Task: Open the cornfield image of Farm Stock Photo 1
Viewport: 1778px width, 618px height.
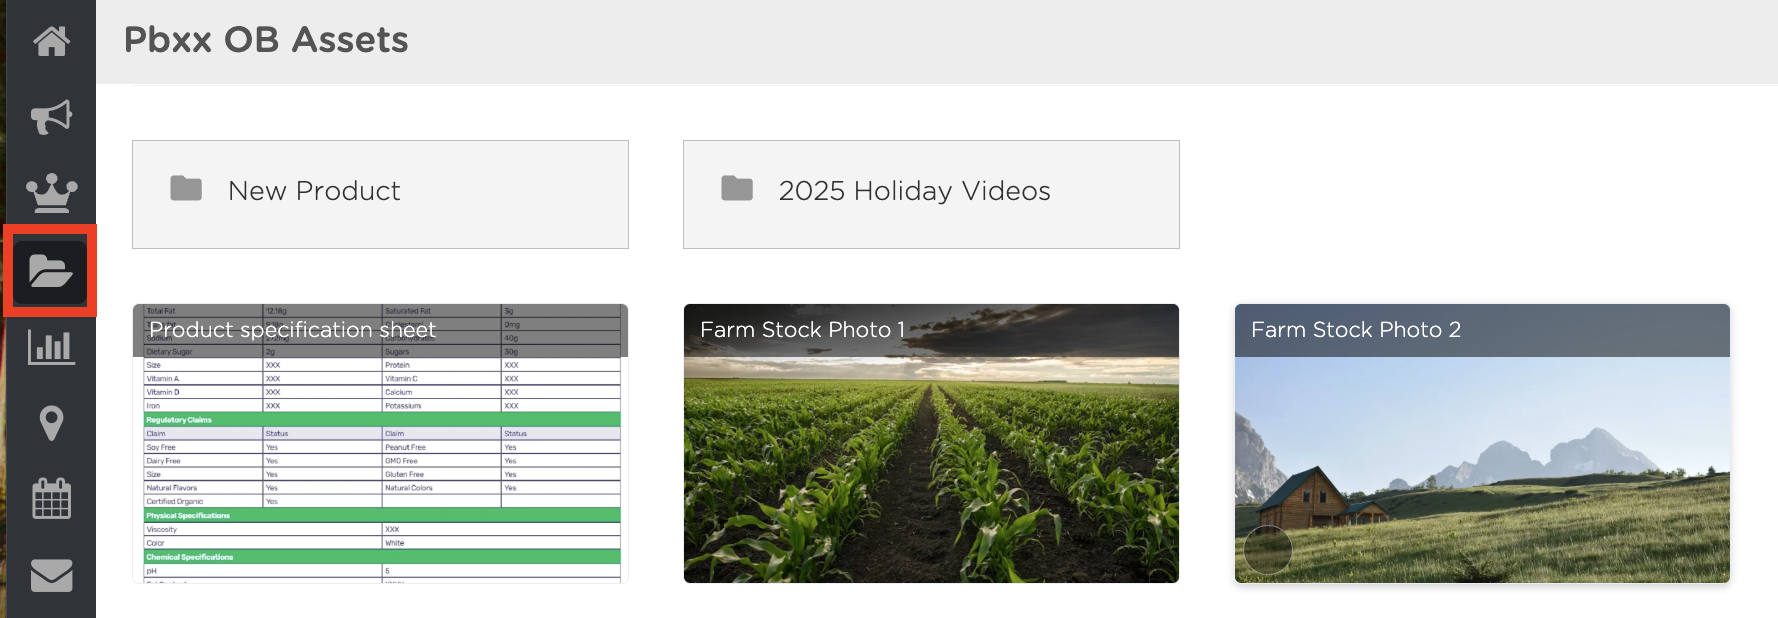Action: (931, 470)
